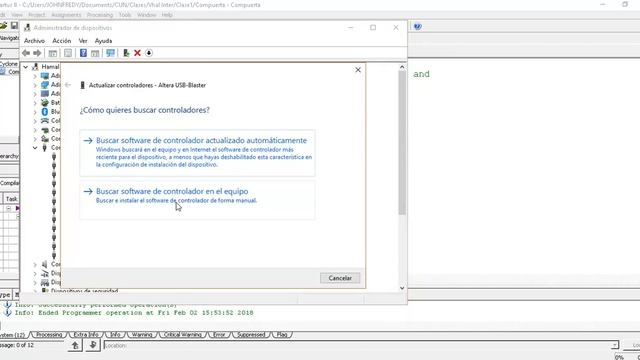Click the Device Manager scrollbar up arrow
The height and width of the screenshot is (360, 640).
click(402, 67)
